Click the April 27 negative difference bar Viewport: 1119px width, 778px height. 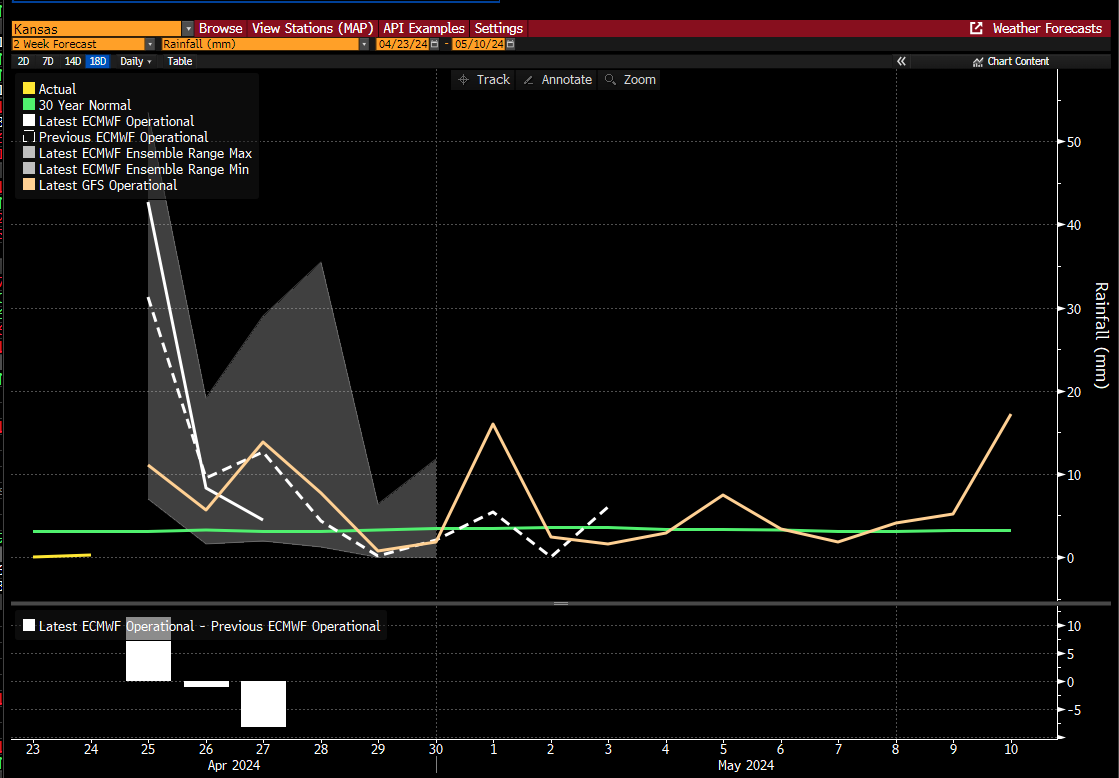tap(263, 704)
